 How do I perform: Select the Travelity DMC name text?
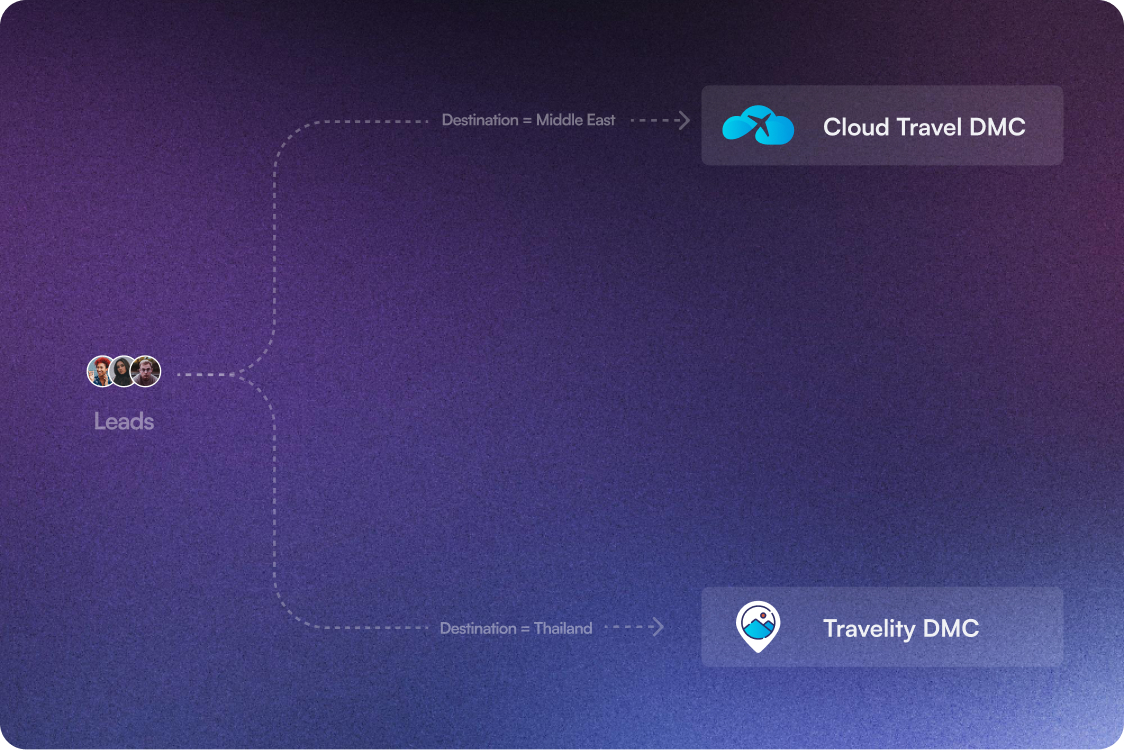900,629
